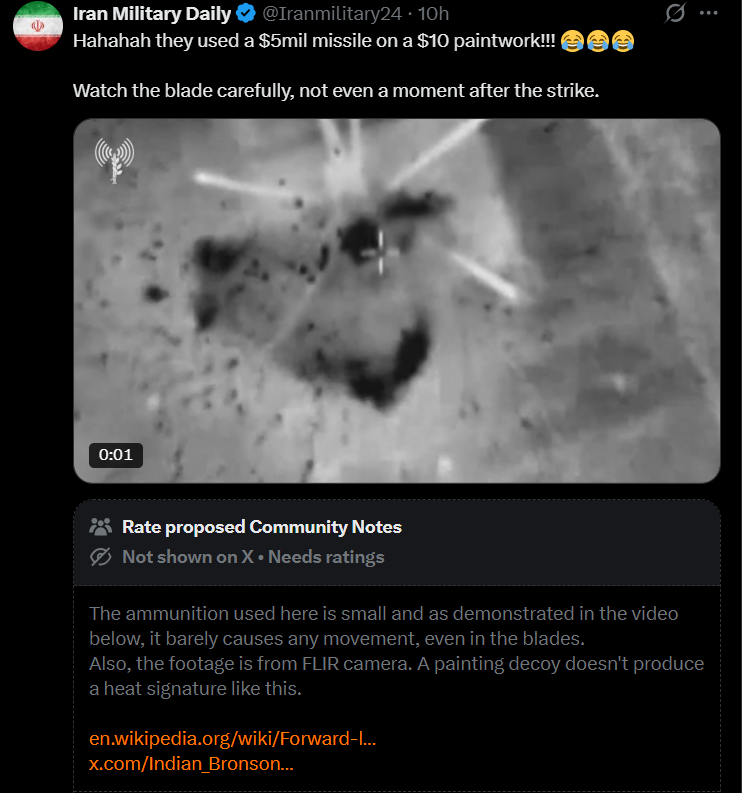Open the en.wikipedia.org Forward-l link
This screenshot has height=793, width=742.
(x=233, y=738)
